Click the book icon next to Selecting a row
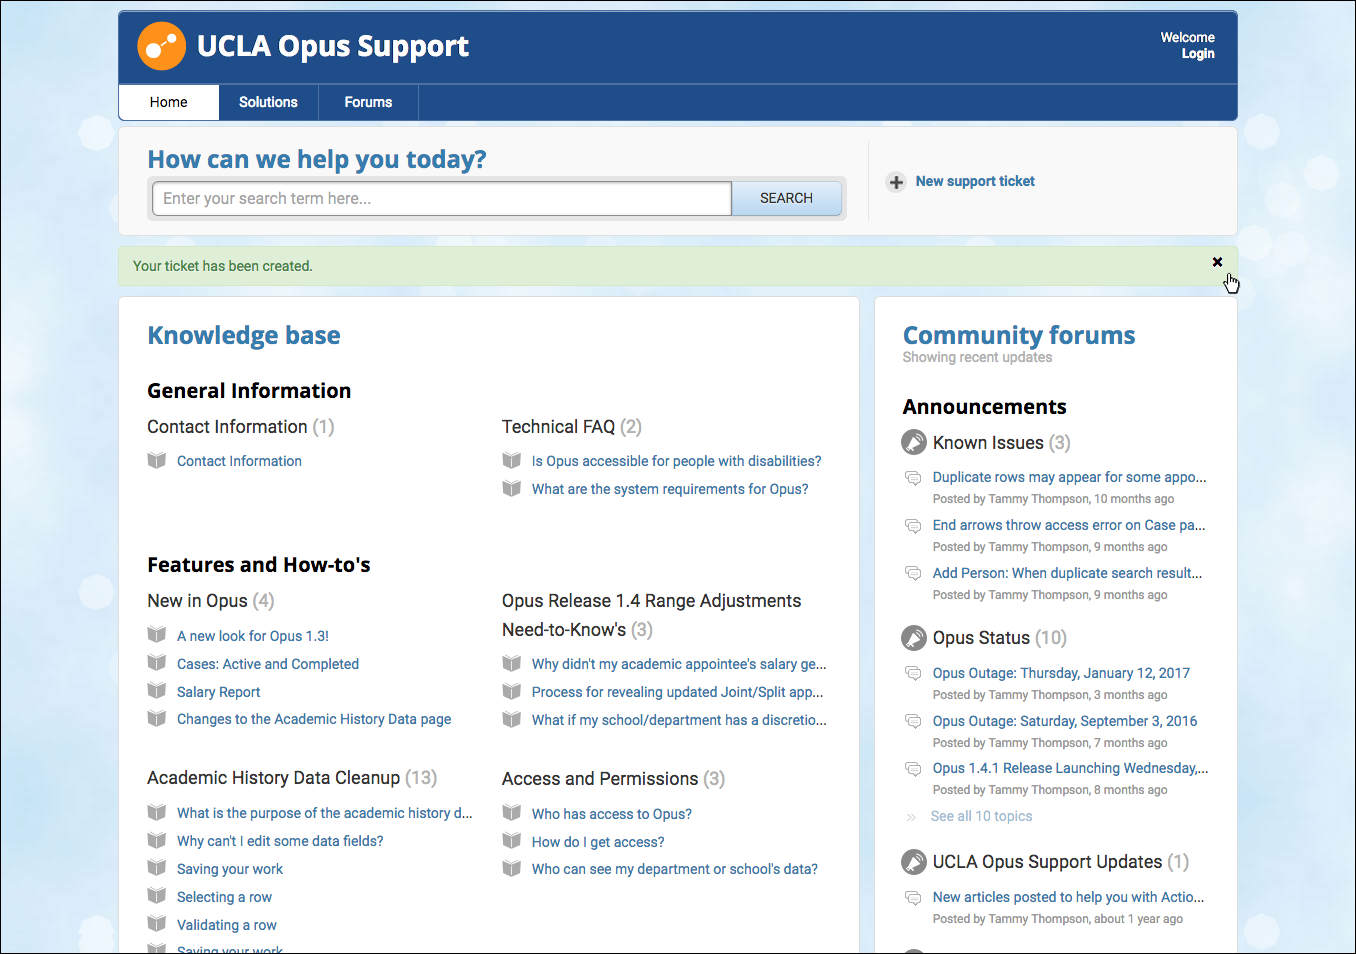1356x954 pixels. point(157,896)
